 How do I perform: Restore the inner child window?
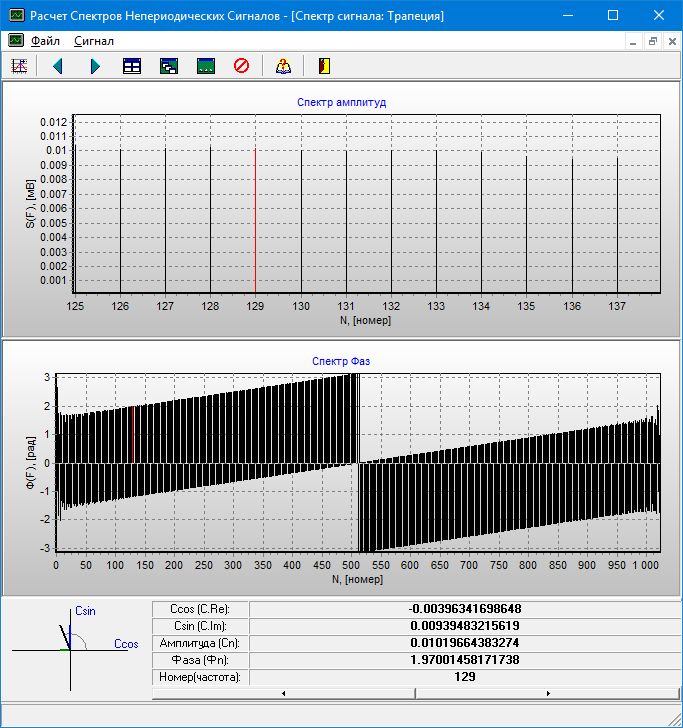coord(652,41)
